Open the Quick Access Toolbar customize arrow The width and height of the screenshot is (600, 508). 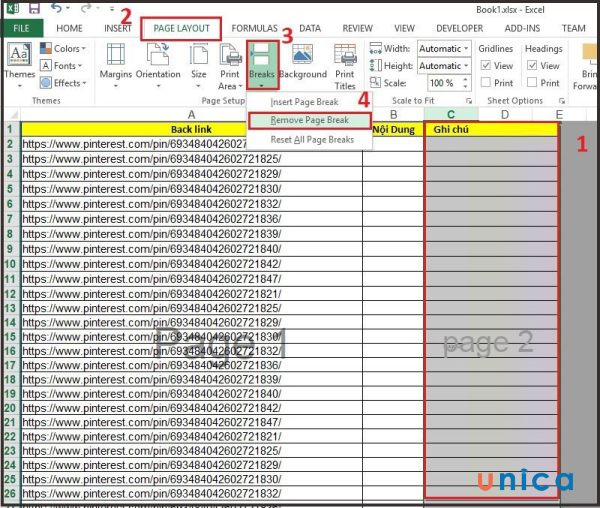[x=112, y=8]
